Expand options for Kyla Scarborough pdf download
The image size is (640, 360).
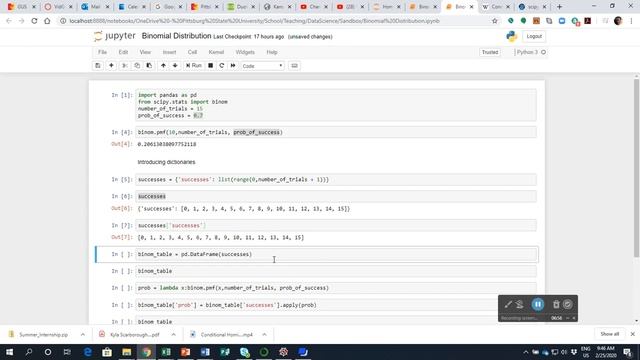tap(173, 334)
